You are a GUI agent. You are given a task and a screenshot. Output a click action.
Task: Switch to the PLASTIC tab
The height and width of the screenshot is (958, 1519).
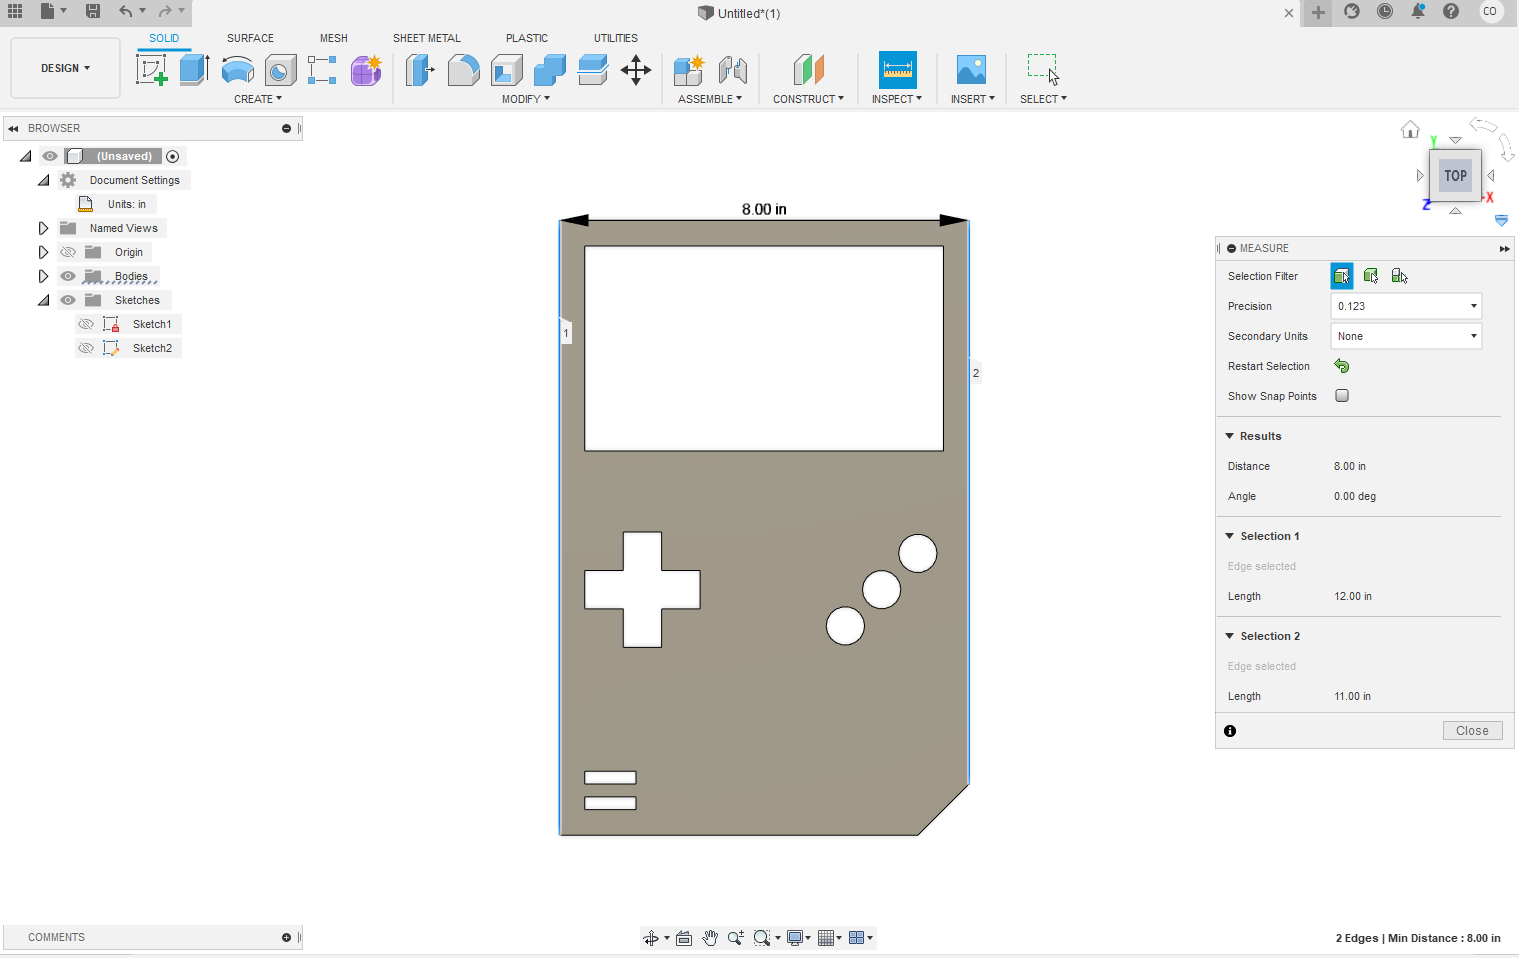tap(527, 38)
